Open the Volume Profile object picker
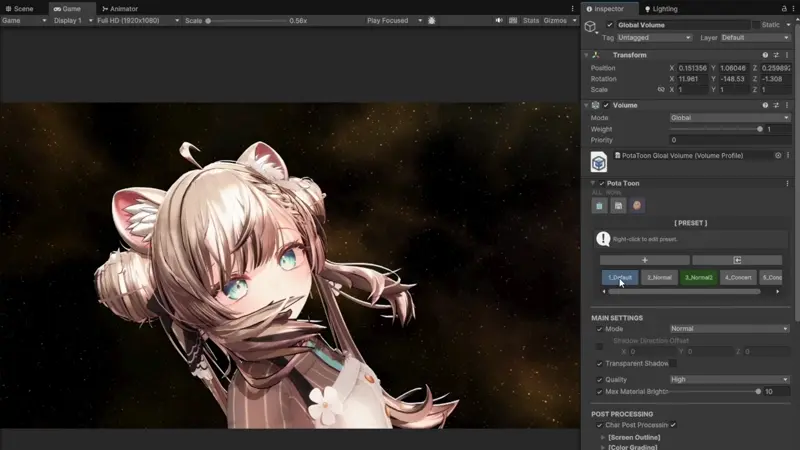The width and height of the screenshot is (800, 450). coord(778,156)
